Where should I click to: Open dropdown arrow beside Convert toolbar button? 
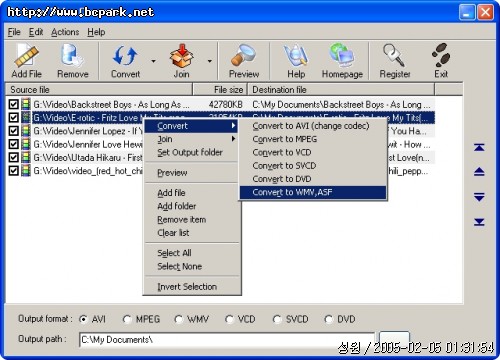coord(153,61)
